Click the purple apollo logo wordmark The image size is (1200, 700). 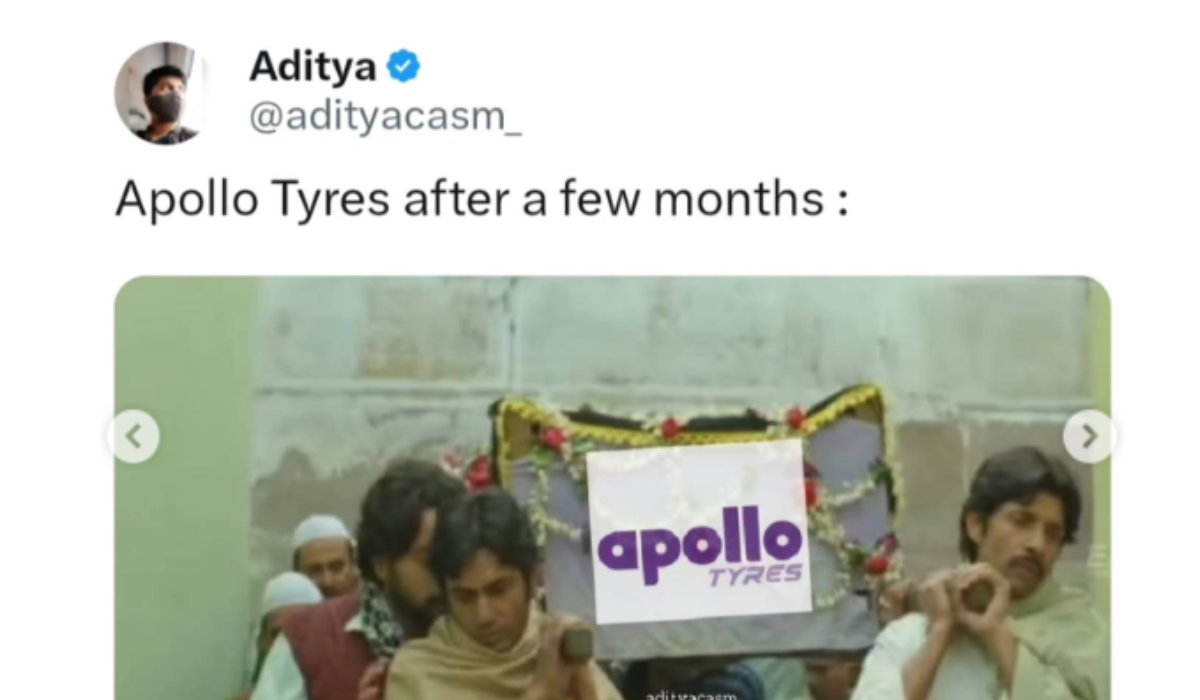coord(699,546)
